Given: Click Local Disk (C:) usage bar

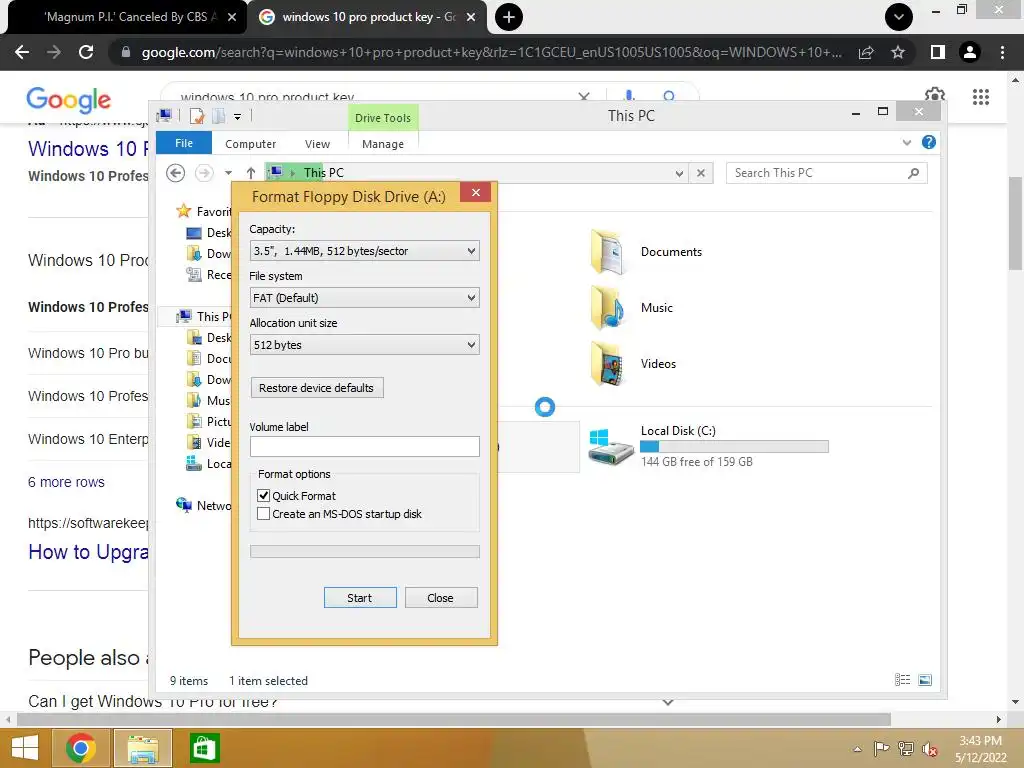Looking at the screenshot, I should [x=734, y=447].
